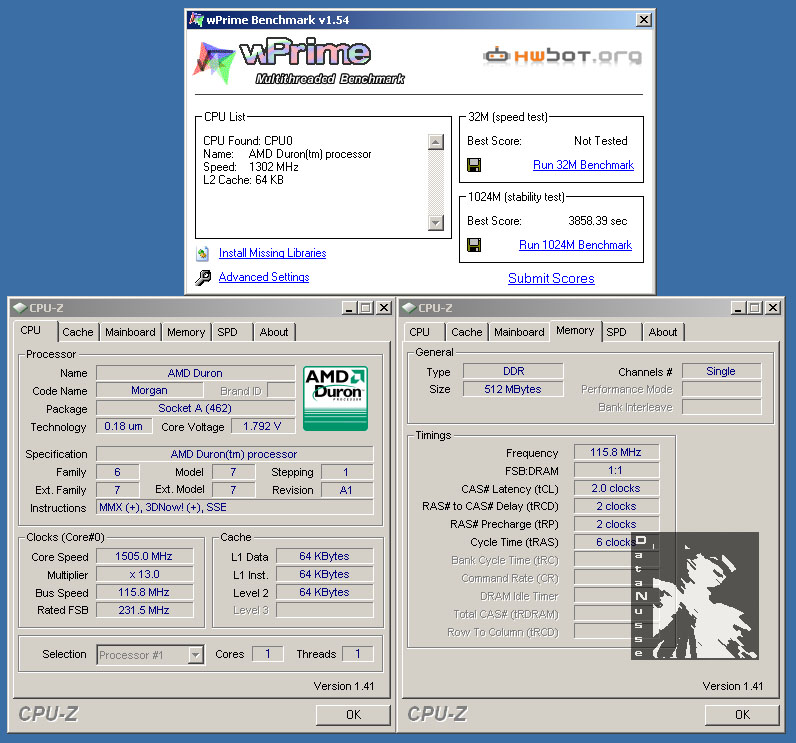Click OK in the right CPU-Z window
Image resolution: width=796 pixels, height=743 pixels.
[742, 715]
